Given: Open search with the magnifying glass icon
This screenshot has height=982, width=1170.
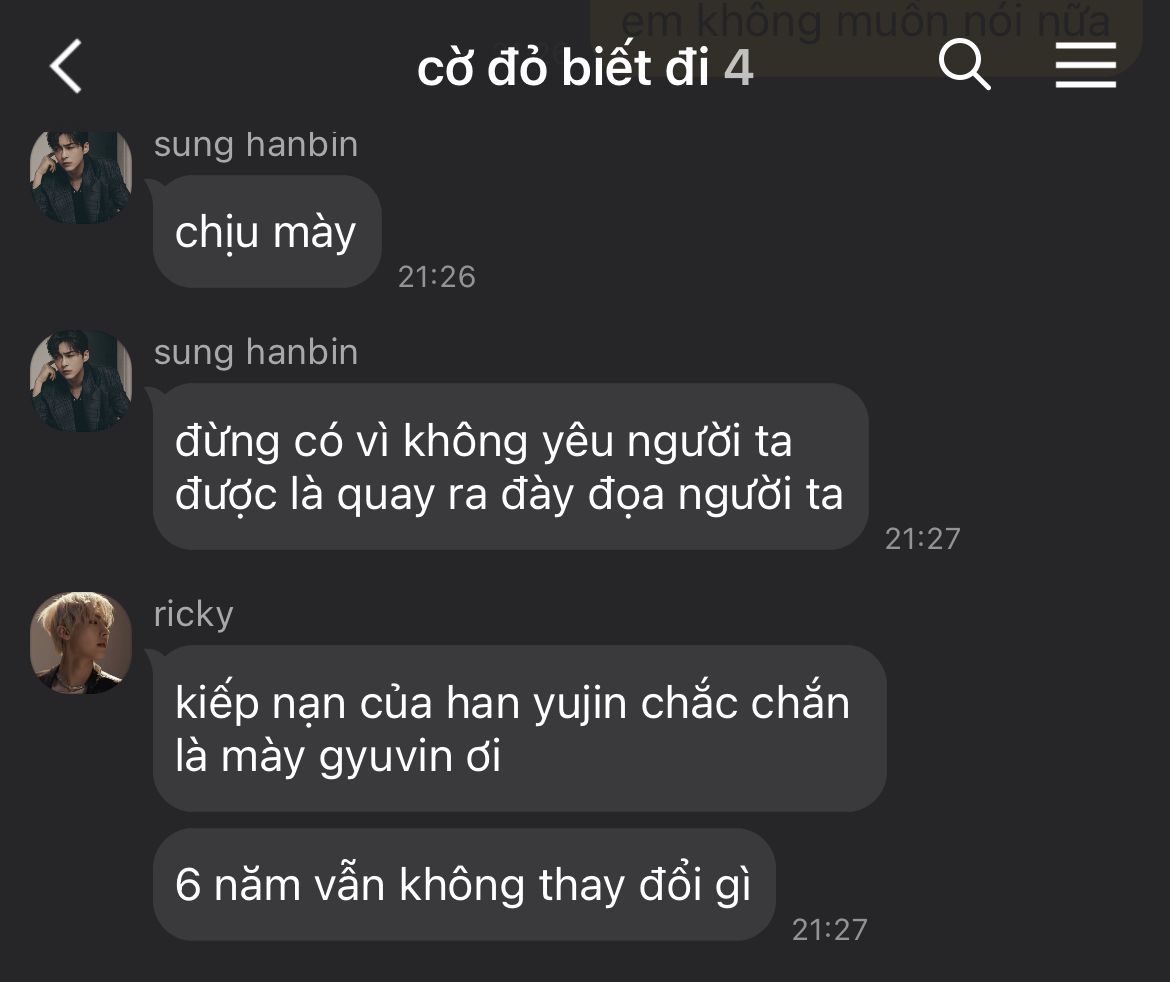Looking at the screenshot, I should 964,65.
